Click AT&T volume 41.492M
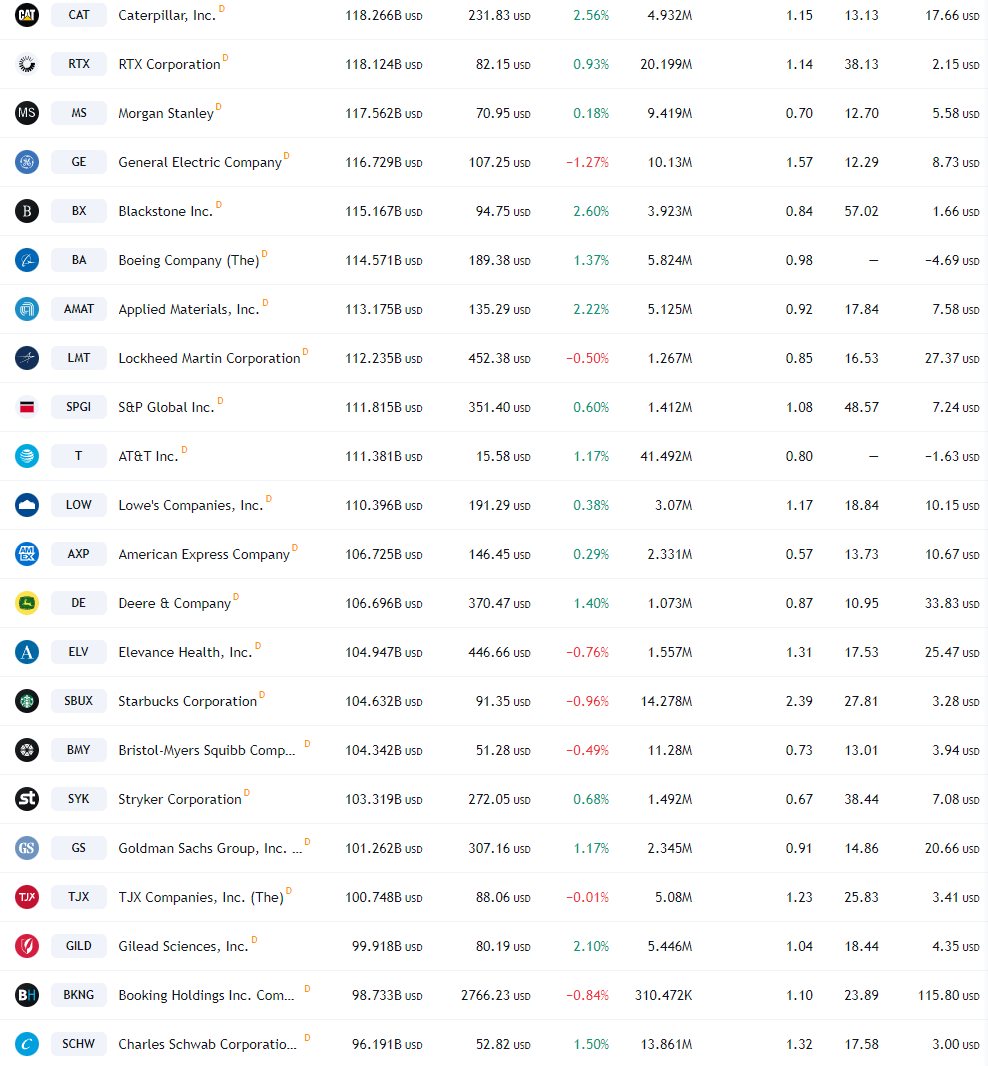988x1066 pixels. (x=666, y=456)
